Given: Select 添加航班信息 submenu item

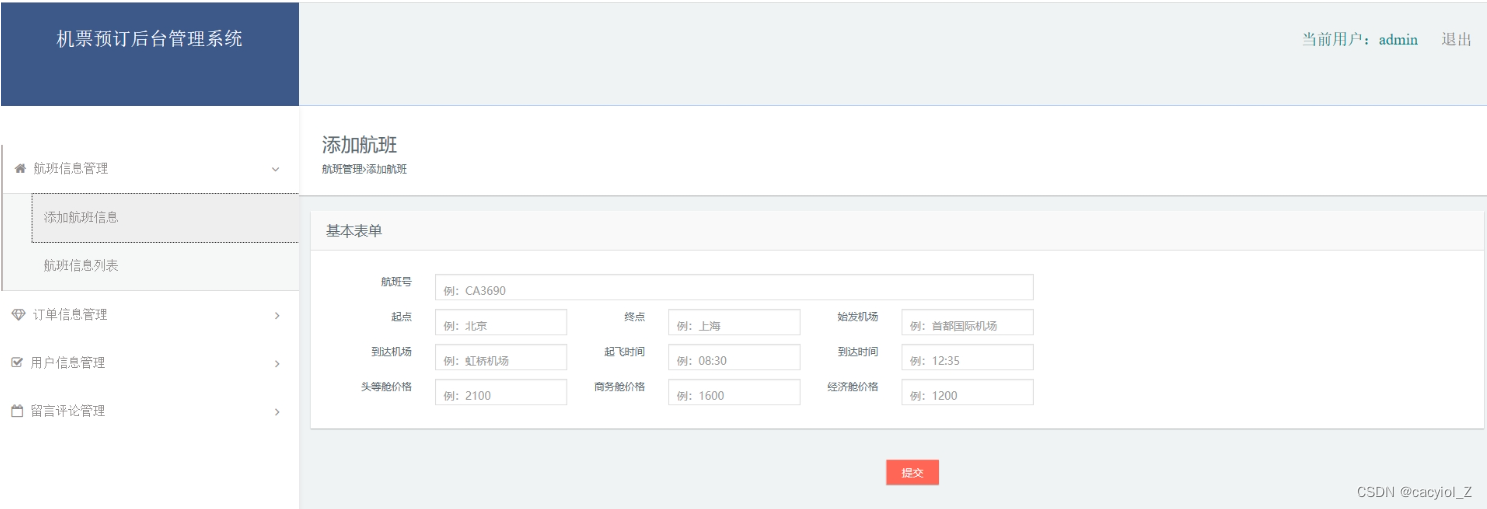Looking at the screenshot, I should coord(165,217).
